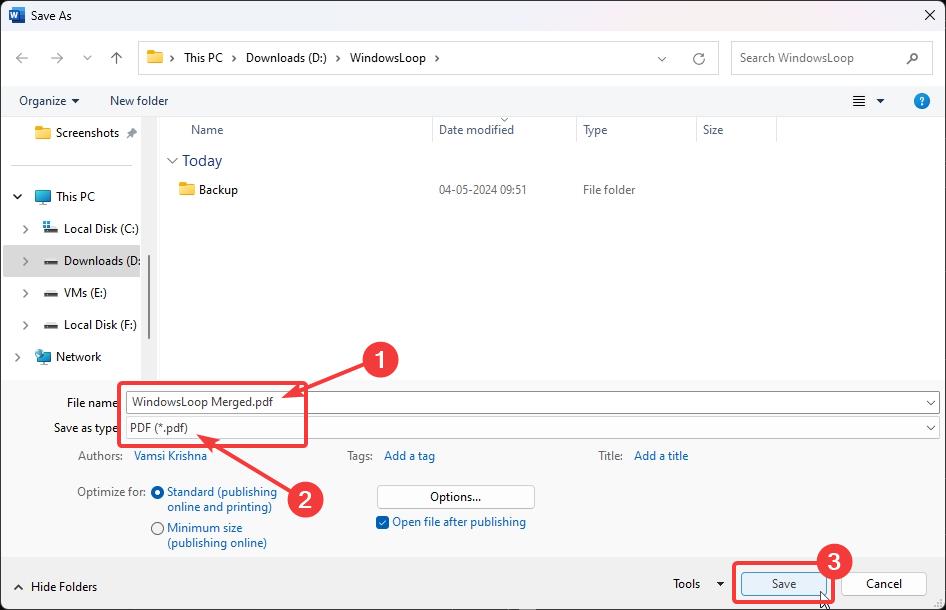The width and height of the screenshot is (946, 610).
Task: Enable Minimum size publishing option
Action: point(156,527)
